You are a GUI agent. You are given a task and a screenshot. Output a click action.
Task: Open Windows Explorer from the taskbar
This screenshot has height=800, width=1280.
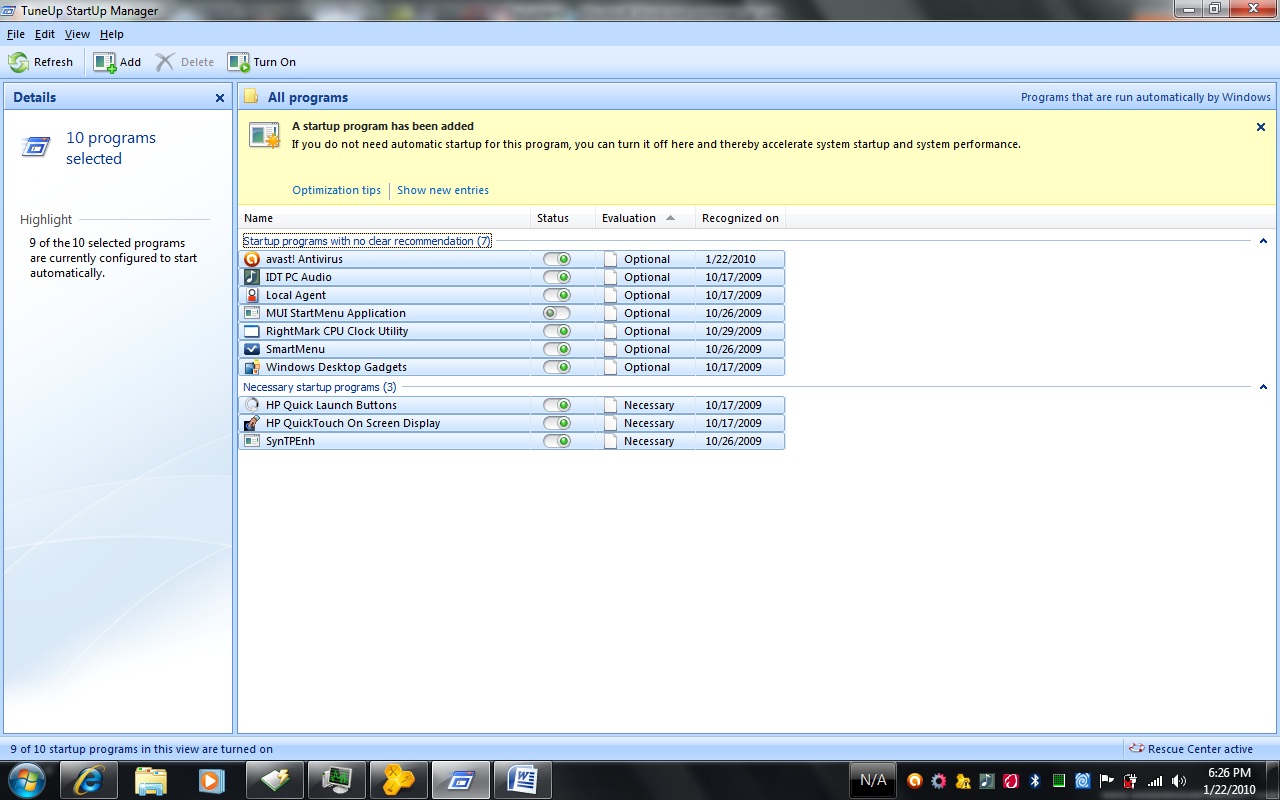[150, 780]
